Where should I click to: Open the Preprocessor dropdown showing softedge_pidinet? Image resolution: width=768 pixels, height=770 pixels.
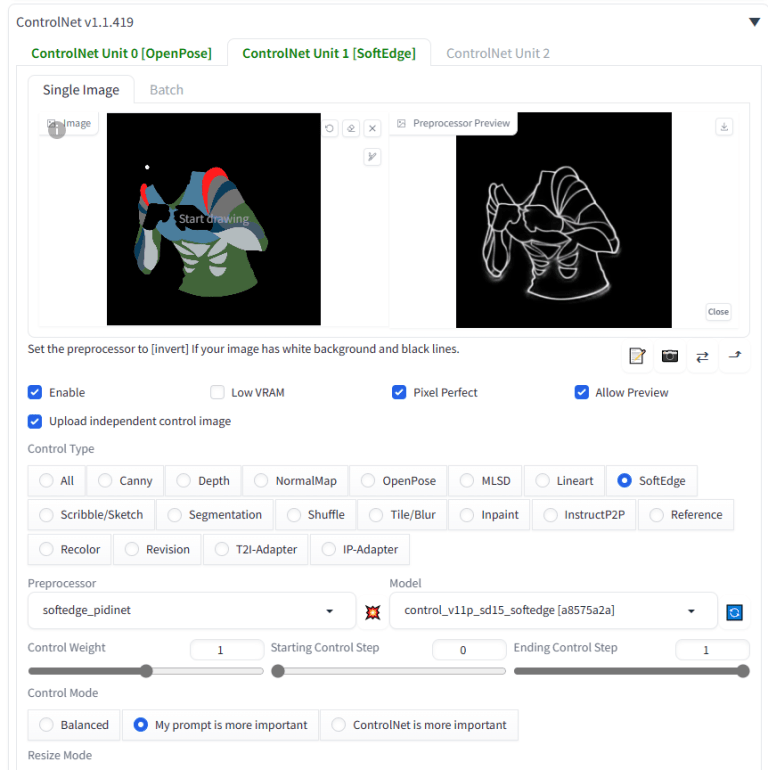point(188,610)
